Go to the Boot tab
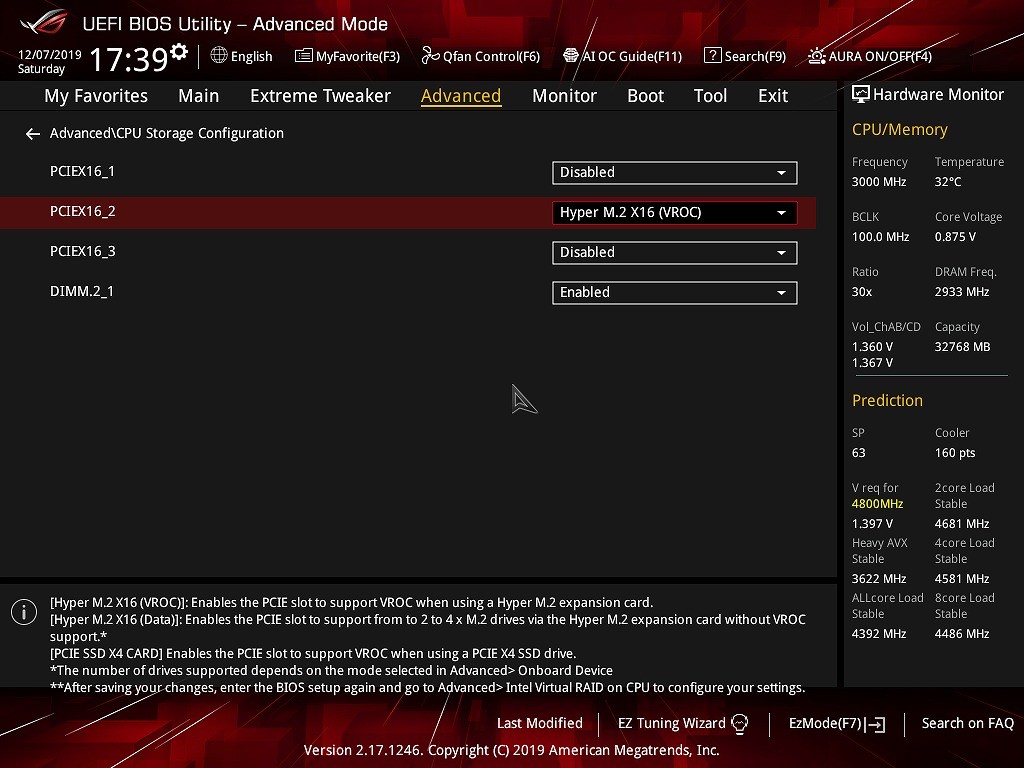 [x=645, y=96]
